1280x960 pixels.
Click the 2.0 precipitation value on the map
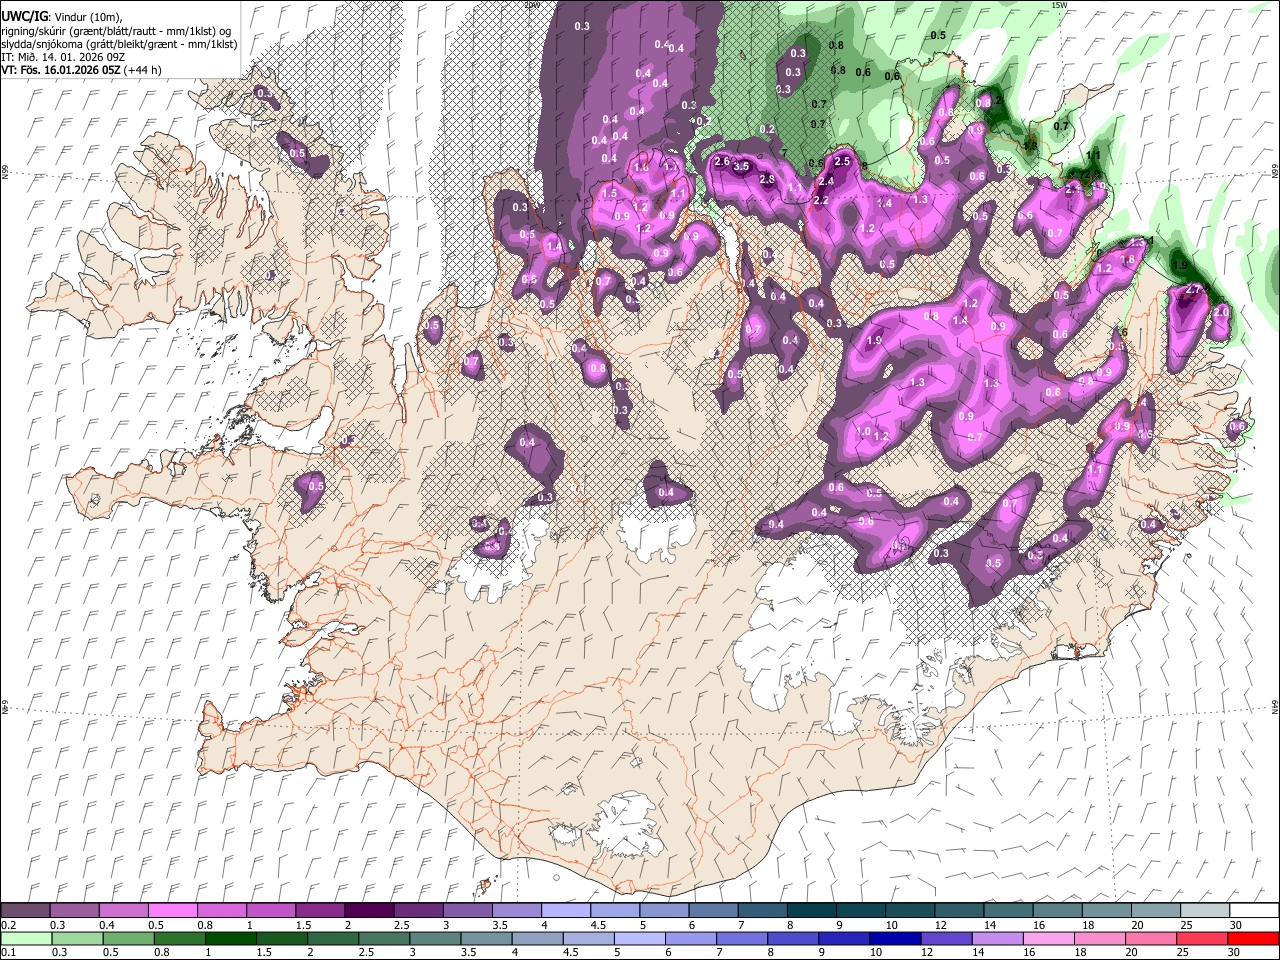(x=1221, y=312)
